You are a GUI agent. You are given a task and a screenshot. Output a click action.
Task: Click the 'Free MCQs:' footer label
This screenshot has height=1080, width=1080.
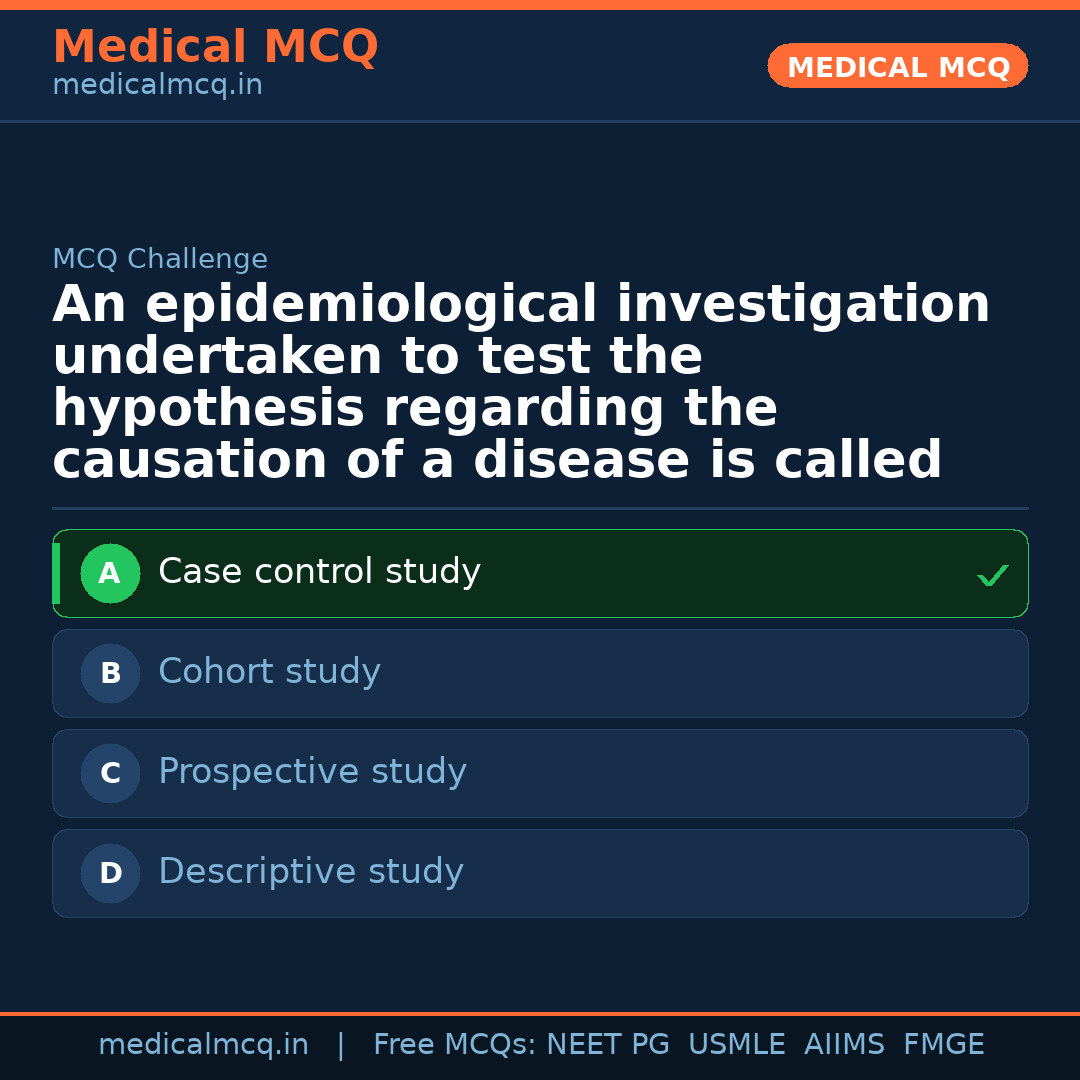(x=454, y=1045)
